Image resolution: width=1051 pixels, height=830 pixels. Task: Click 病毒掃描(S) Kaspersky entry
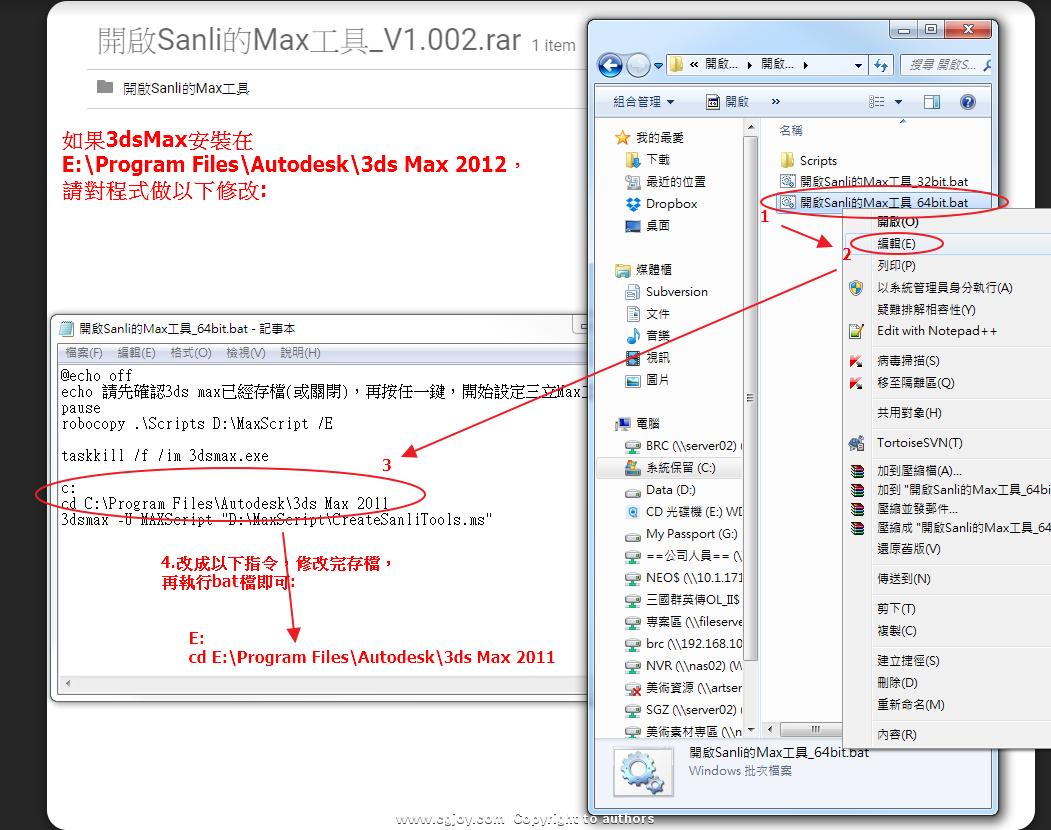tap(909, 361)
